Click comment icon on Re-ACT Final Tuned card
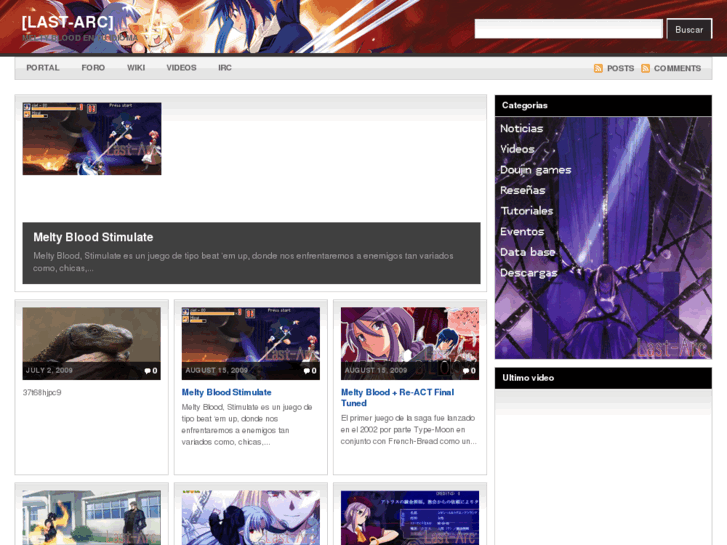 click(466, 371)
